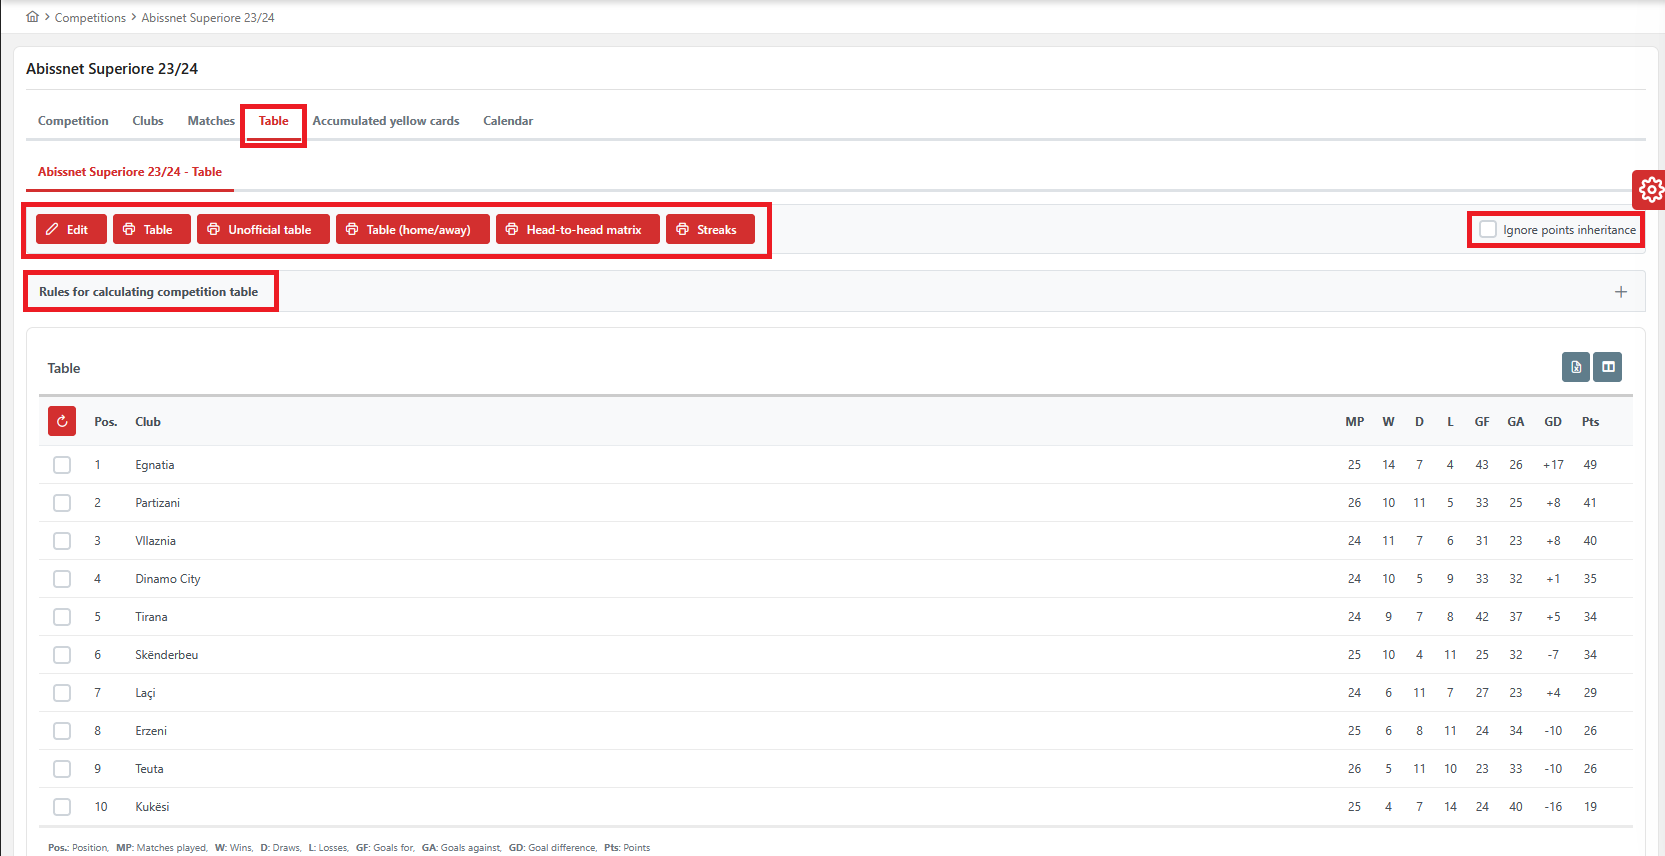
Task: Open the column layout icon above table
Action: pos(1608,367)
